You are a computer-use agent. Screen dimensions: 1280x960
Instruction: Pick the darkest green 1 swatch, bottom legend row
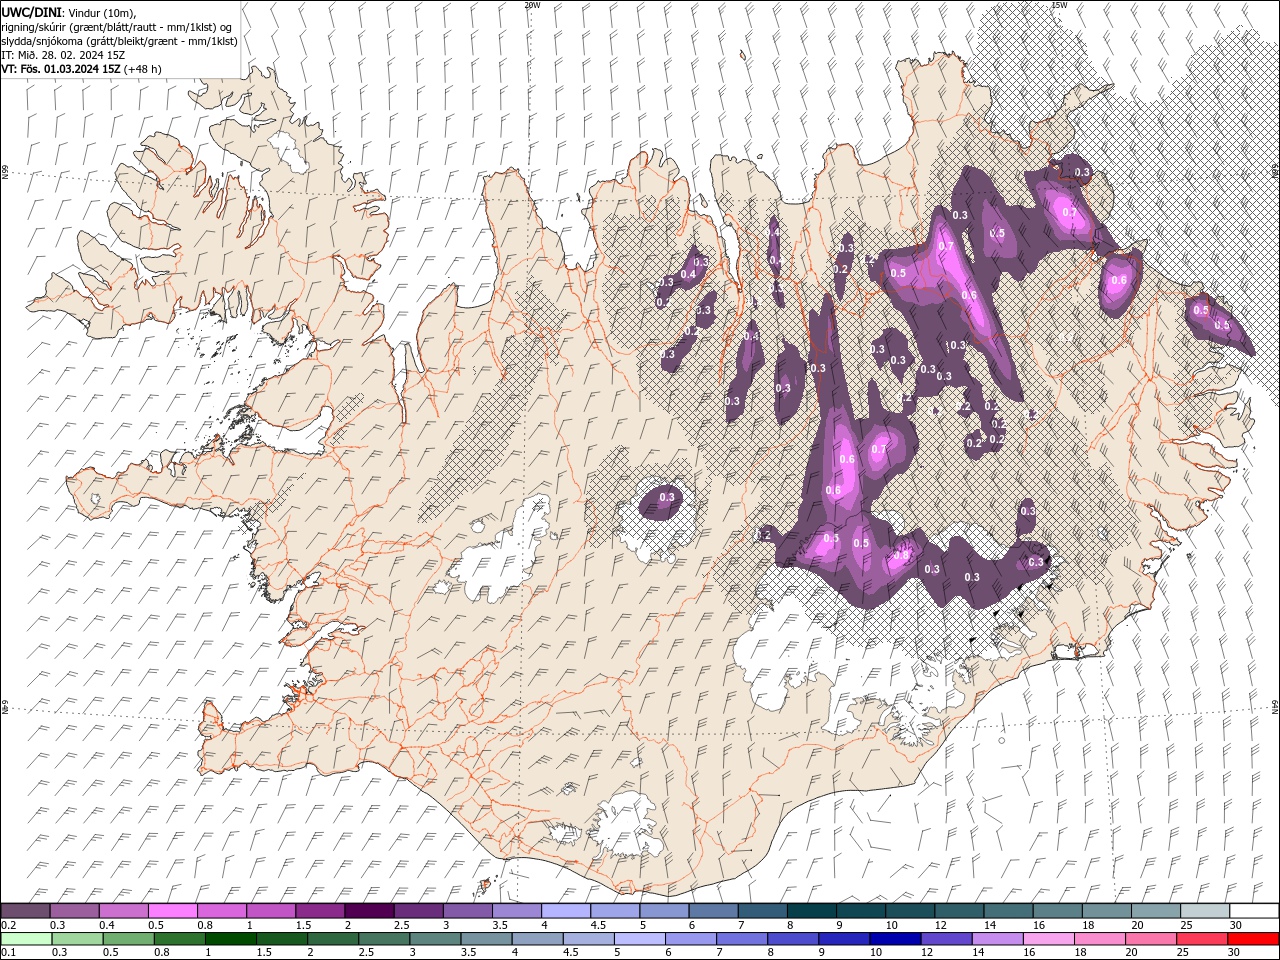point(231,939)
